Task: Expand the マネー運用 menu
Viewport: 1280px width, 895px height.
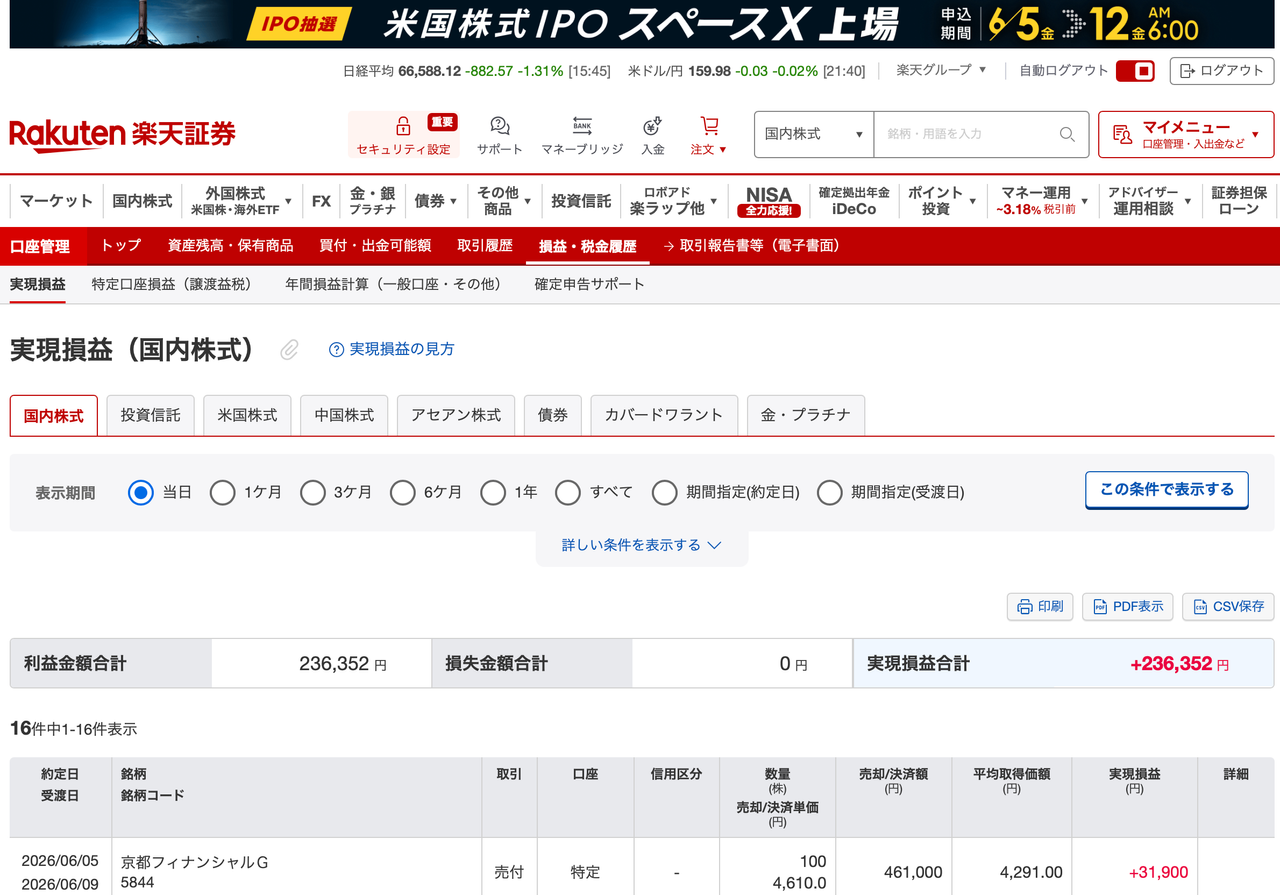Action: tap(1041, 201)
